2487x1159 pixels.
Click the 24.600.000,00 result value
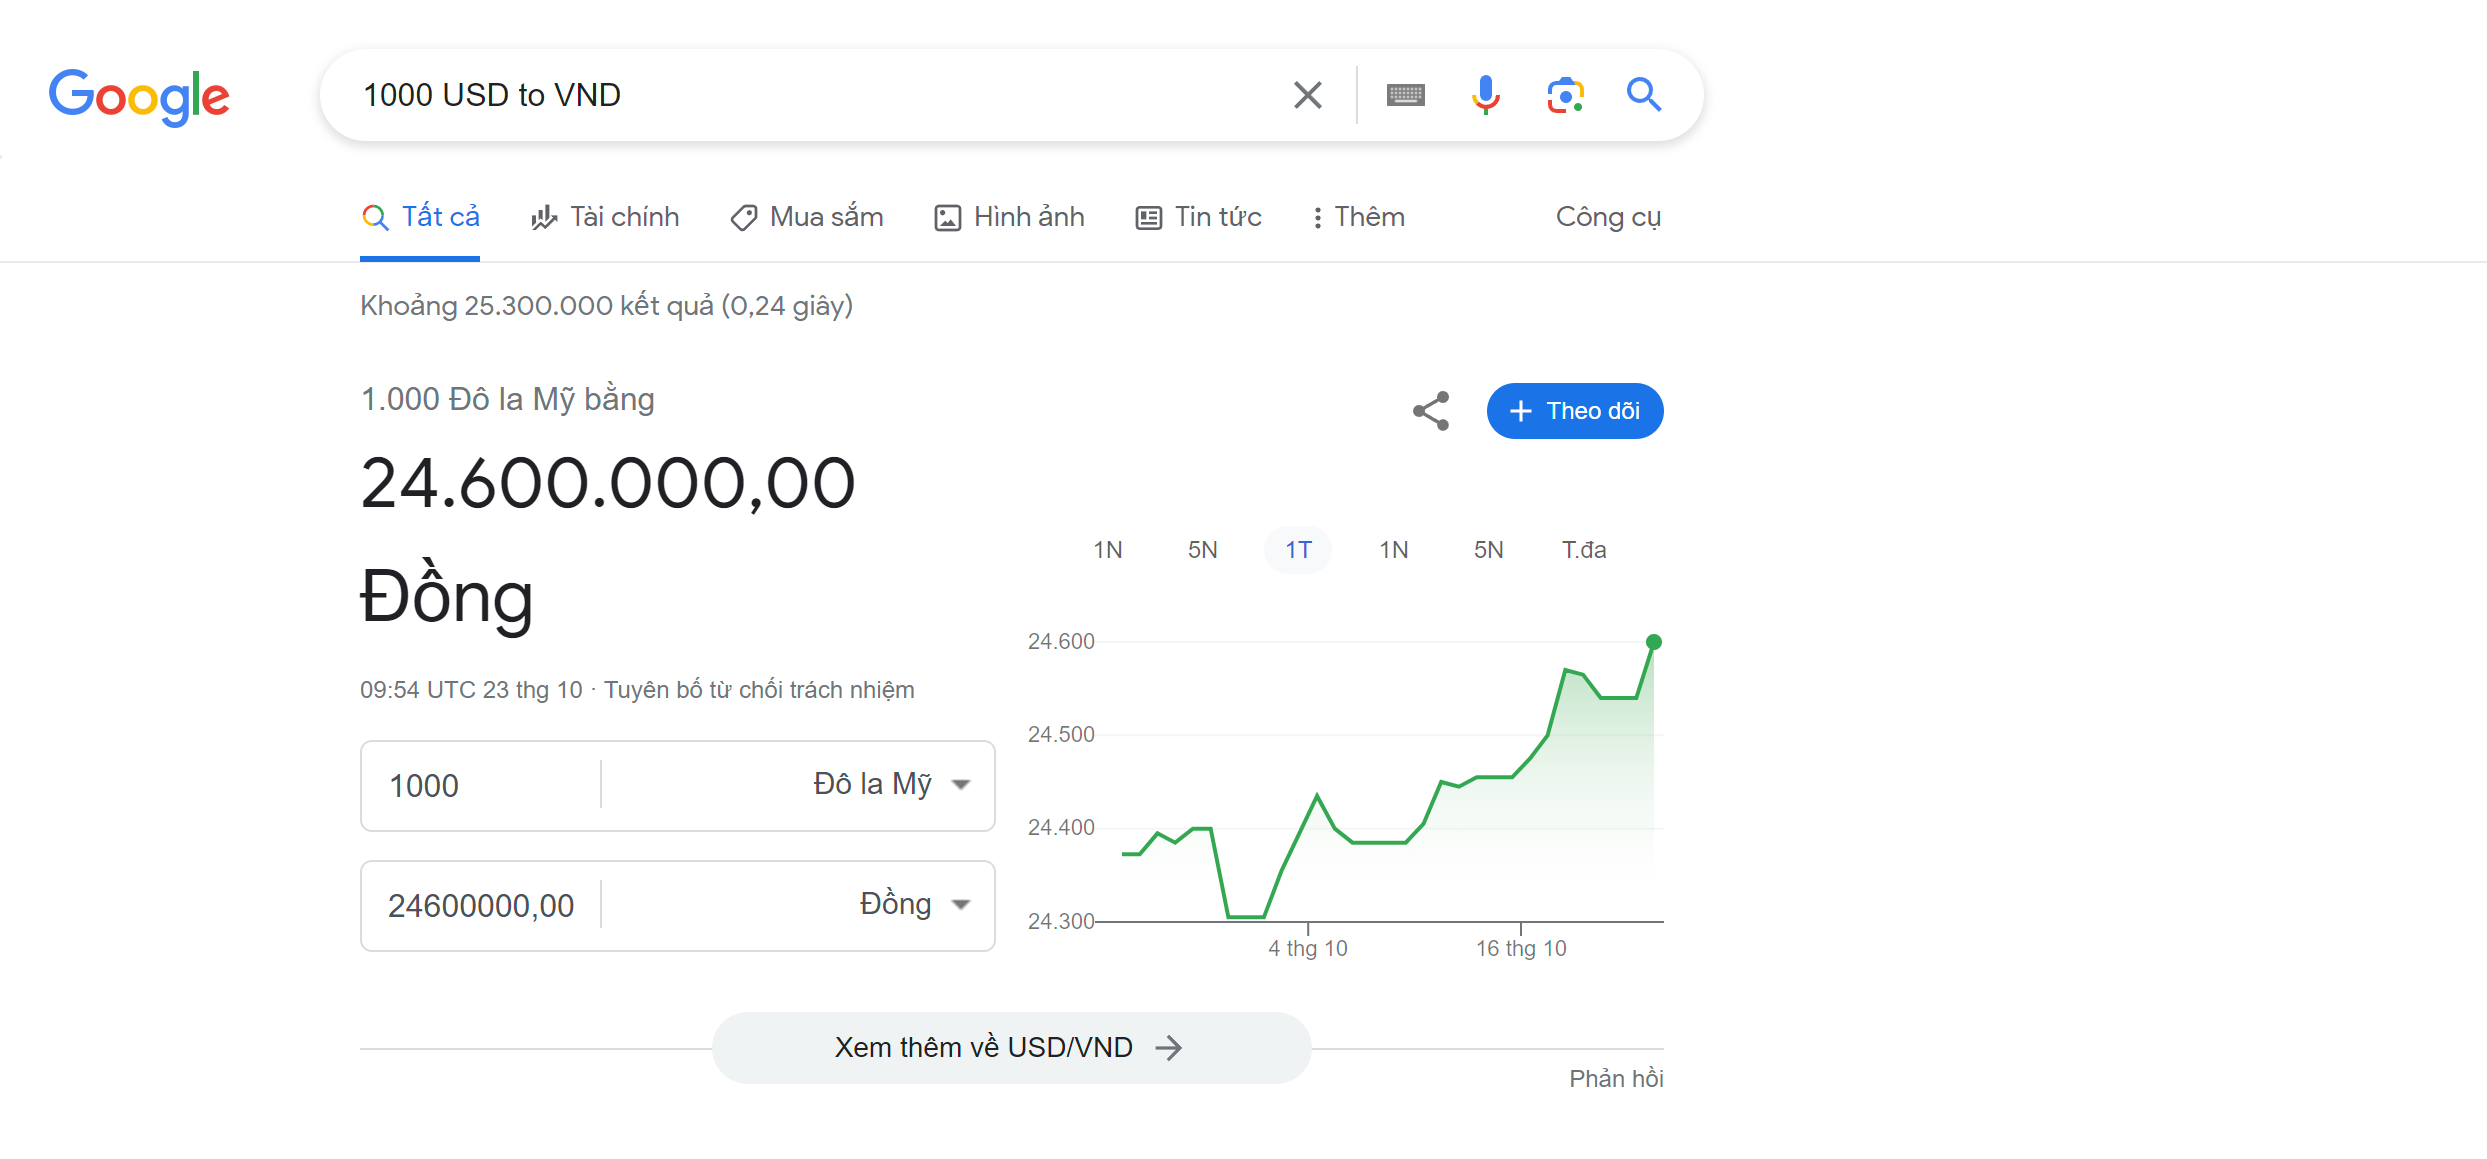coord(608,484)
